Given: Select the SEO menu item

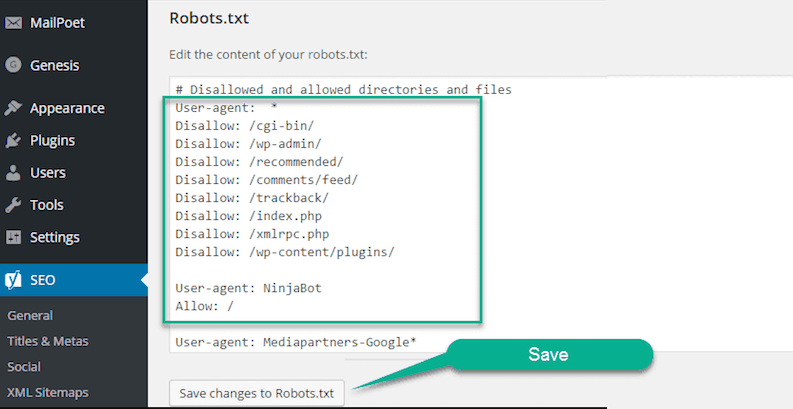Looking at the screenshot, I should click(74, 280).
